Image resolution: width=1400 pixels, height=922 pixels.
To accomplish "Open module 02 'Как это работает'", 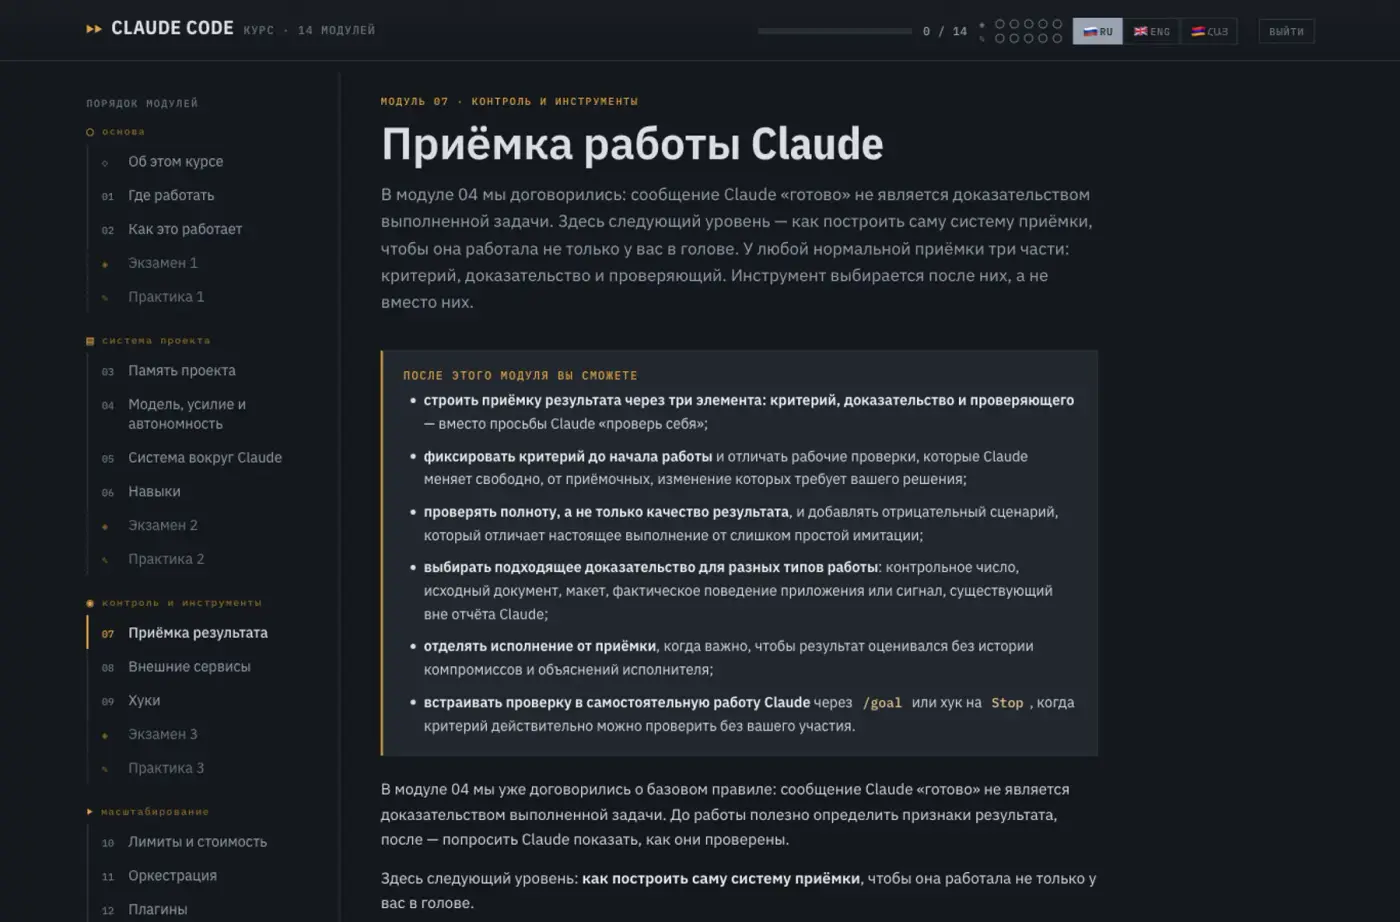I will click(185, 229).
